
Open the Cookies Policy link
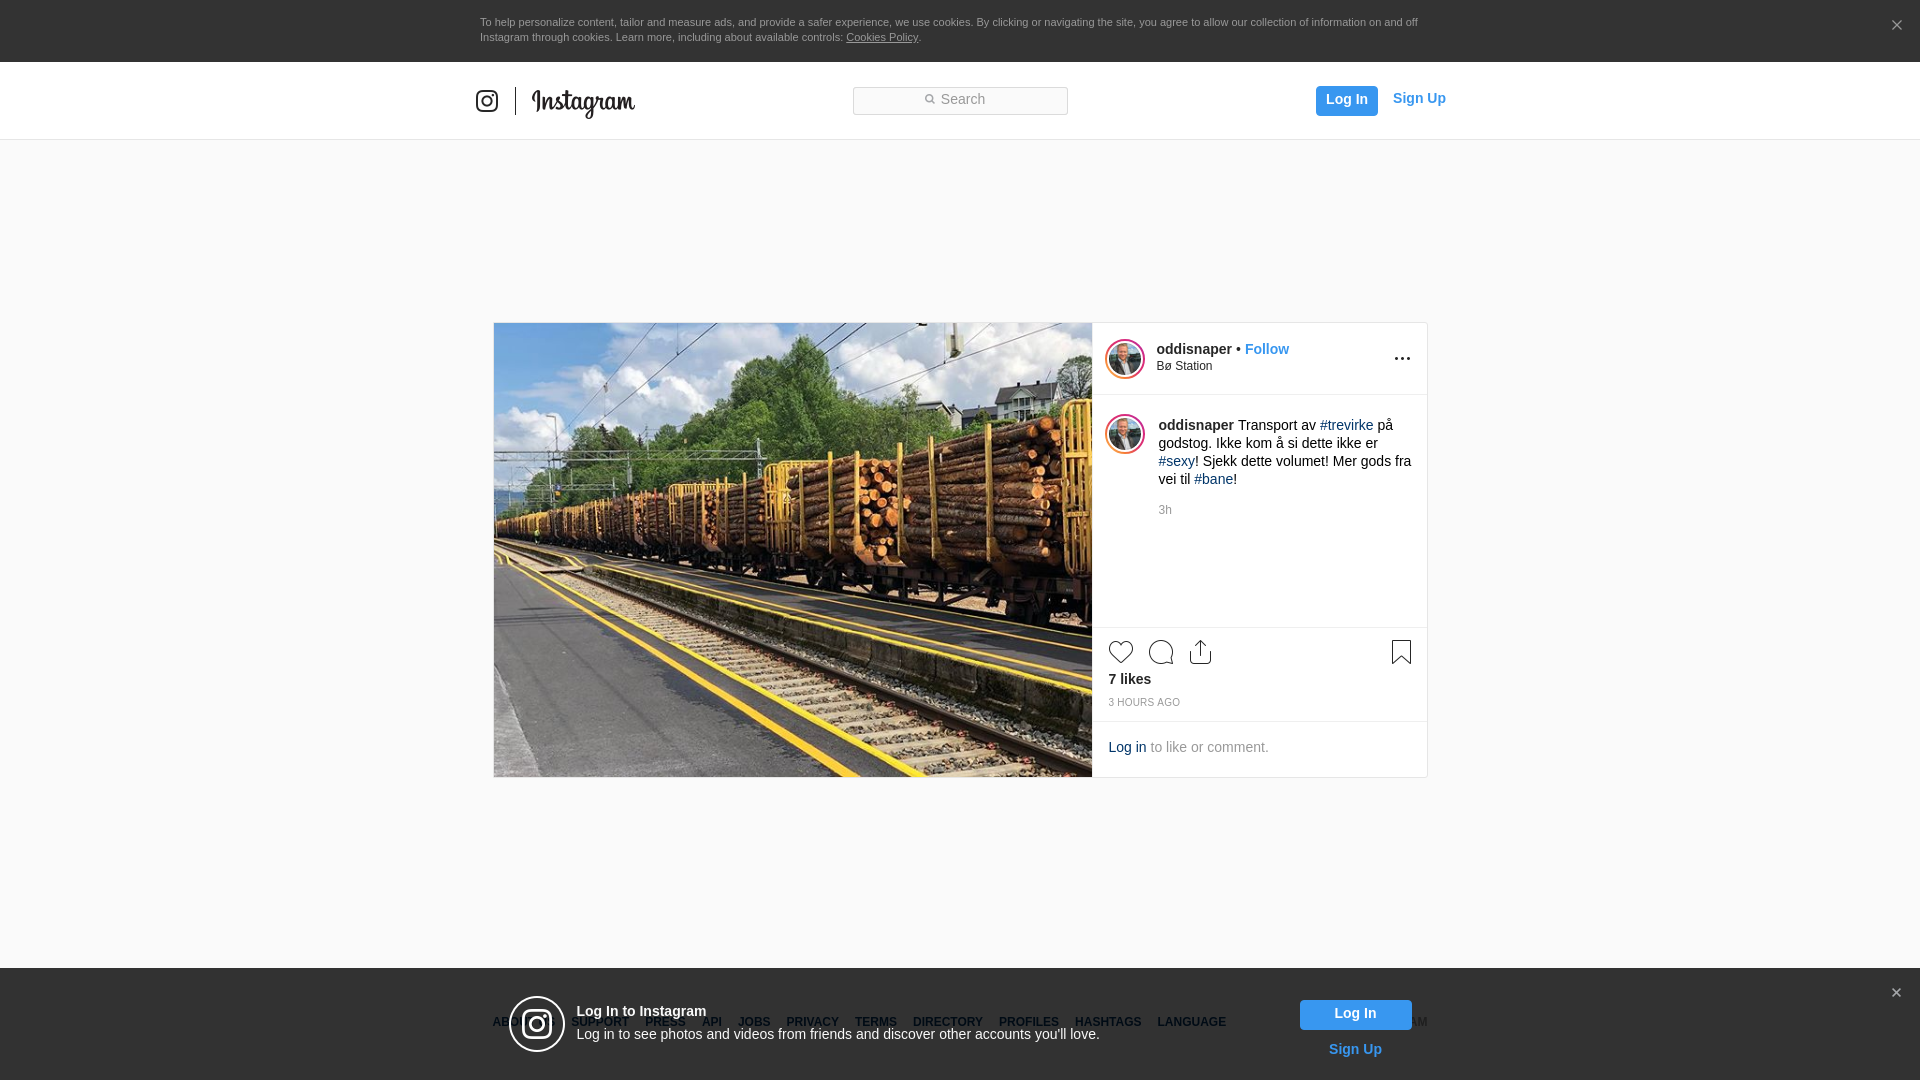coord(882,38)
